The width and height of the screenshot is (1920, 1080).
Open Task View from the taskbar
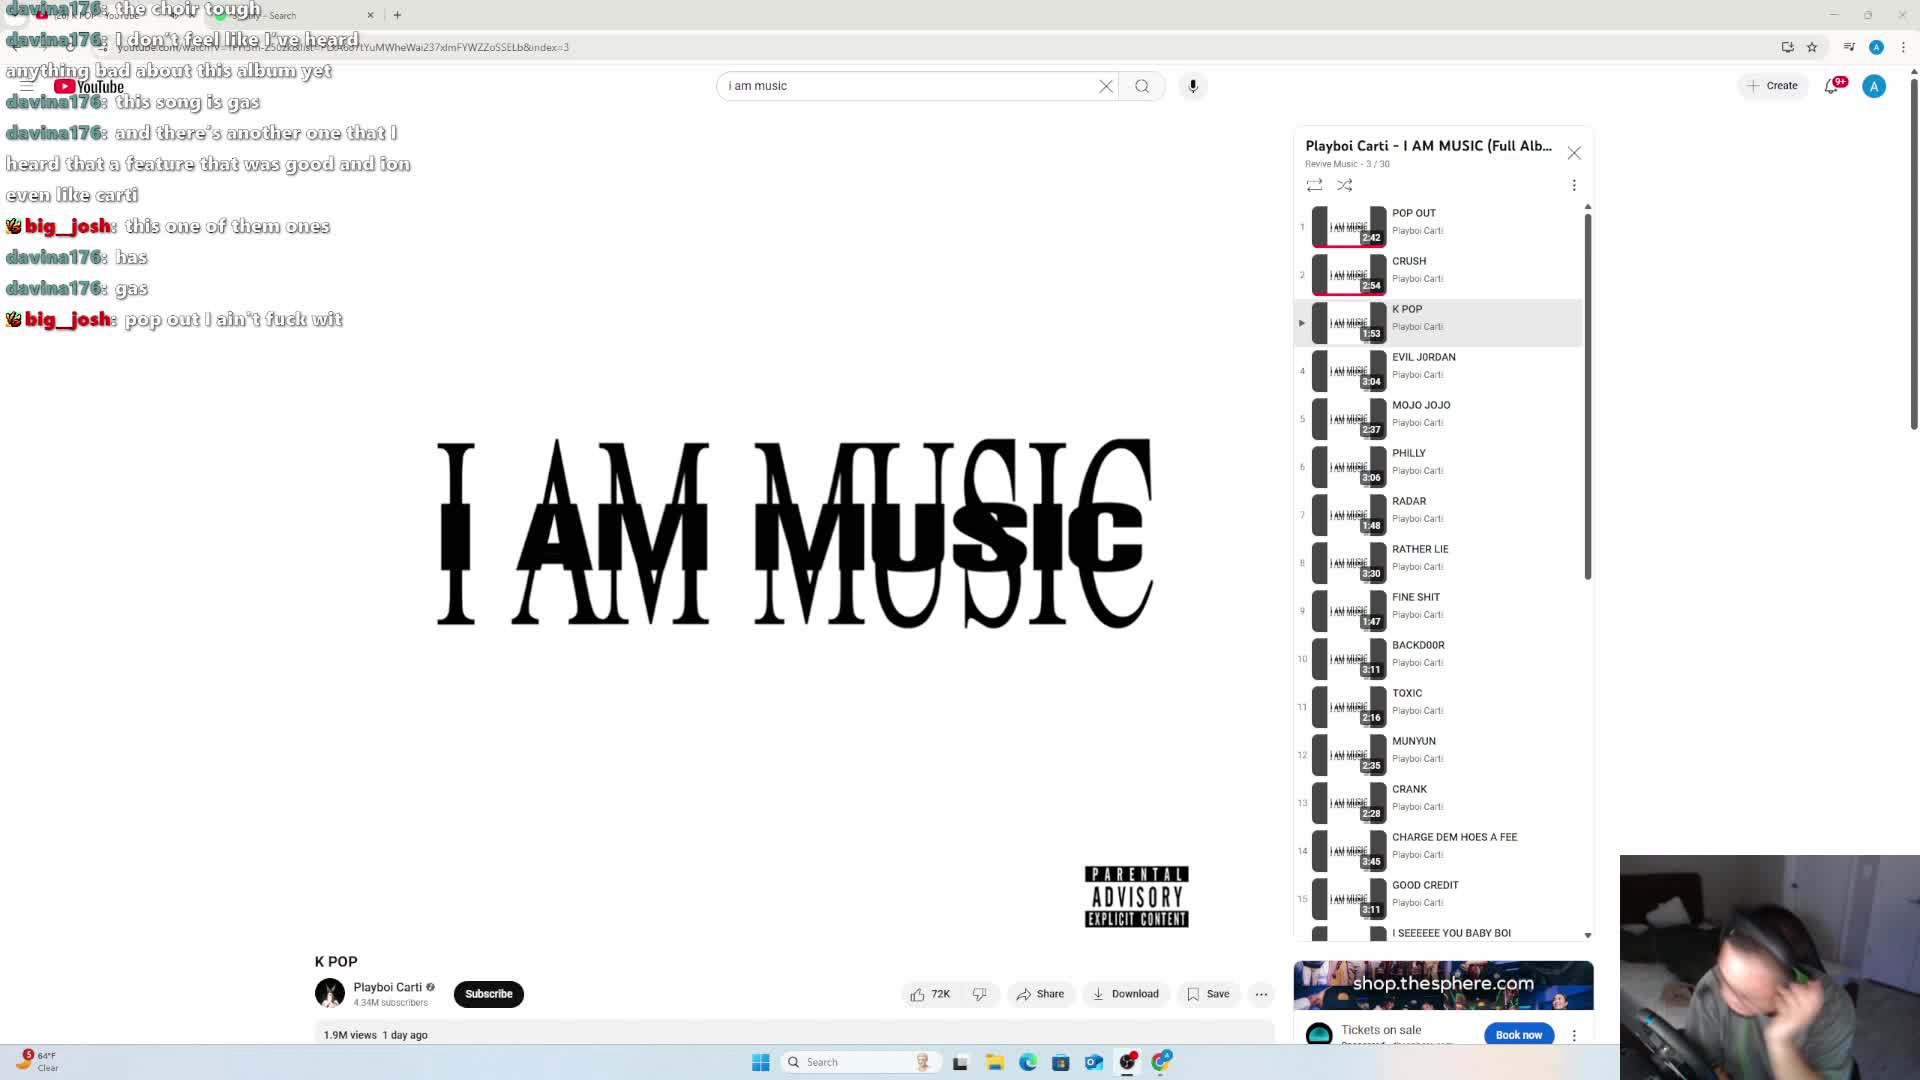(x=960, y=1062)
